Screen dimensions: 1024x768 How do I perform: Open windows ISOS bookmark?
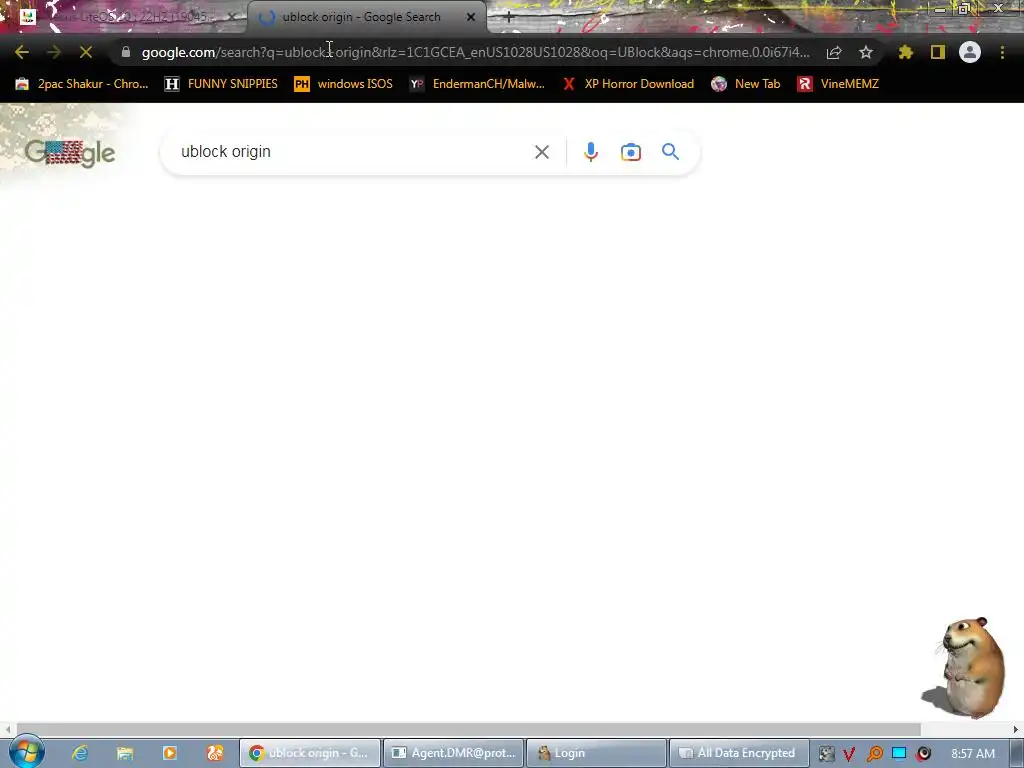pos(344,84)
